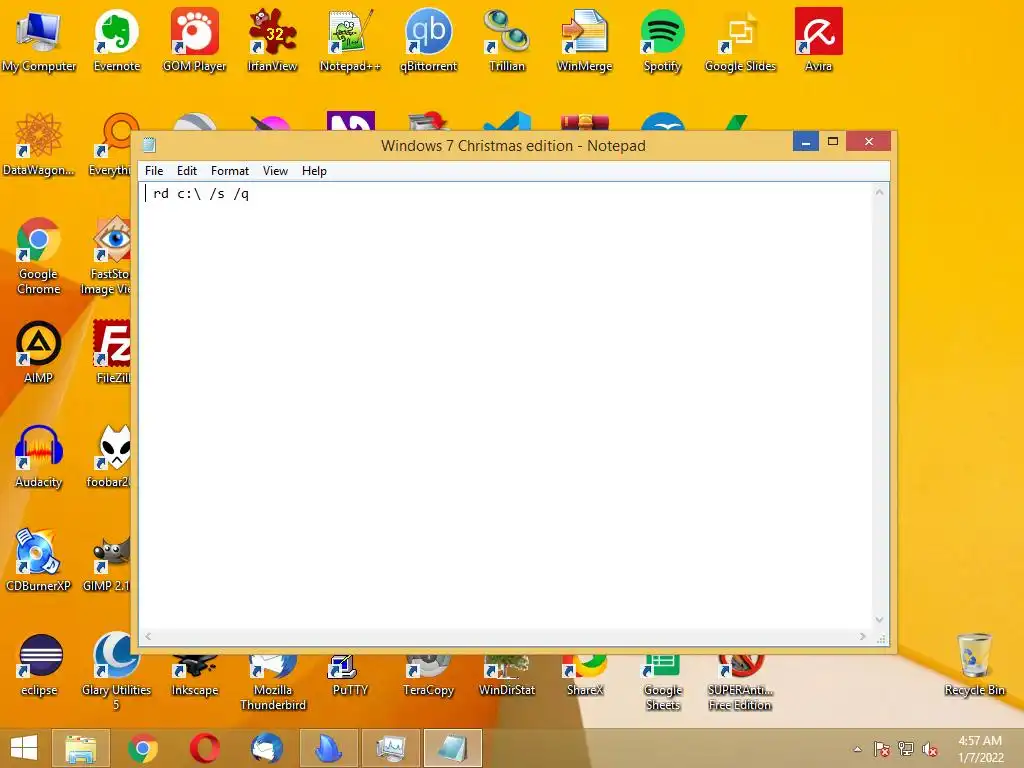1024x768 pixels.
Task: Maximize the Notepad window
Action: click(x=833, y=142)
